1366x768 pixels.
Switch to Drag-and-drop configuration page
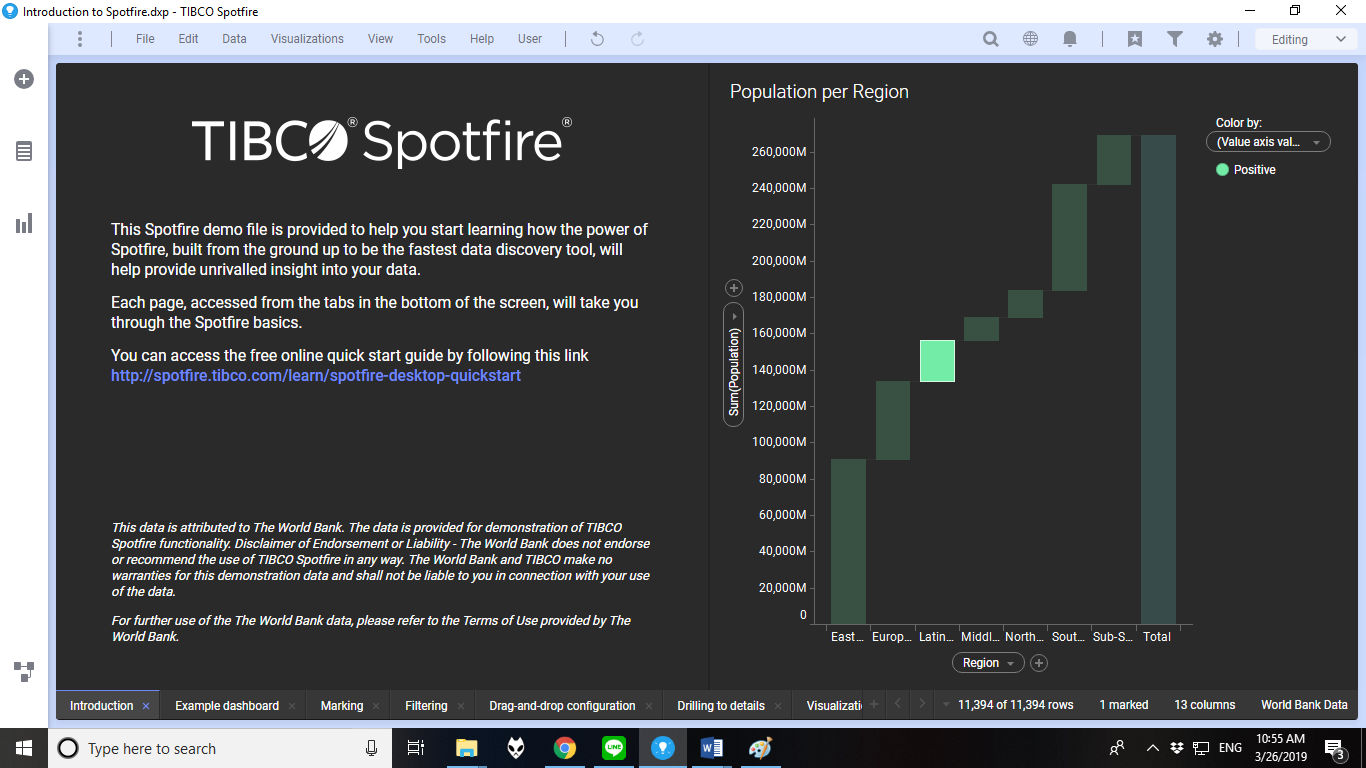coord(562,706)
